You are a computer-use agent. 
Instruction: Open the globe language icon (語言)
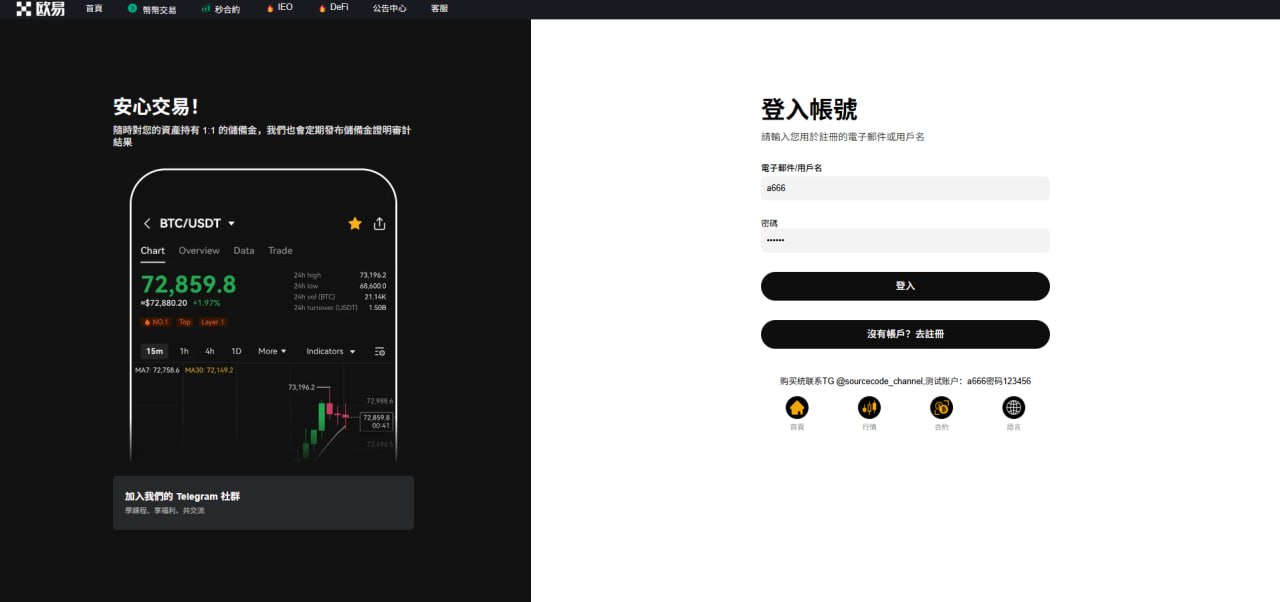(1014, 407)
